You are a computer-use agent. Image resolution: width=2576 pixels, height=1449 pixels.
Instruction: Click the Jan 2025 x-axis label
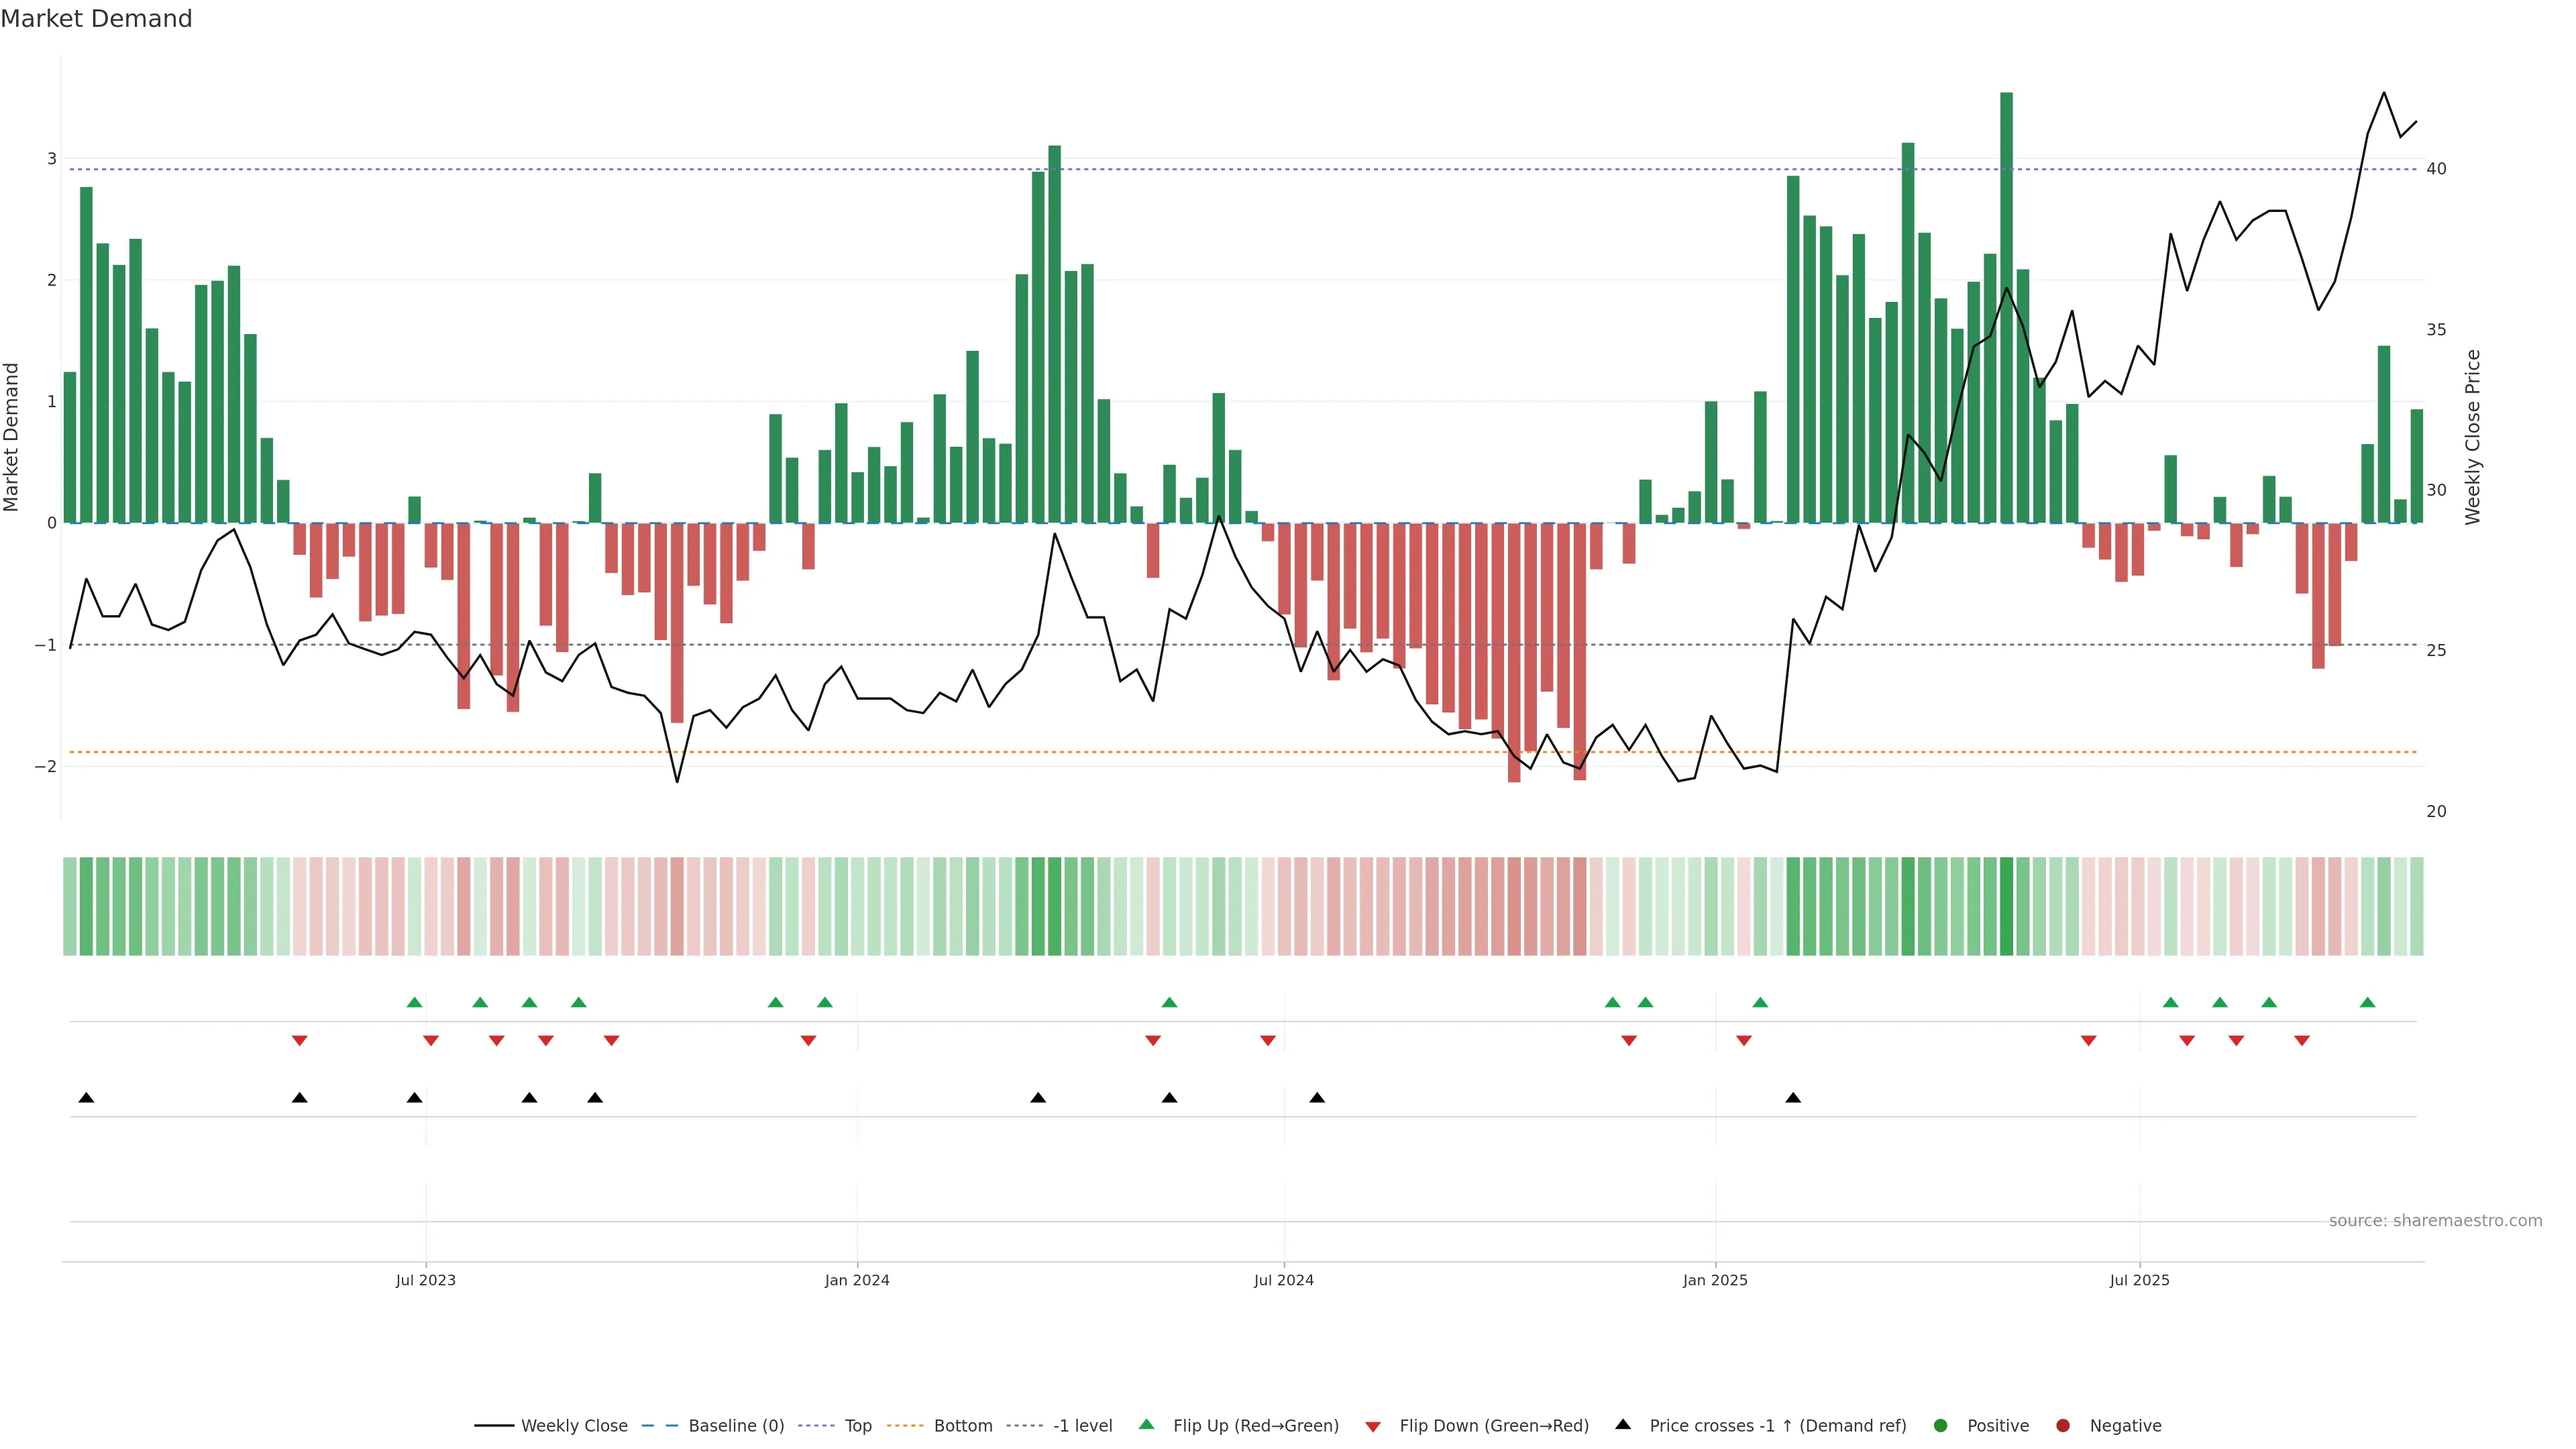[x=1715, y=1280]
